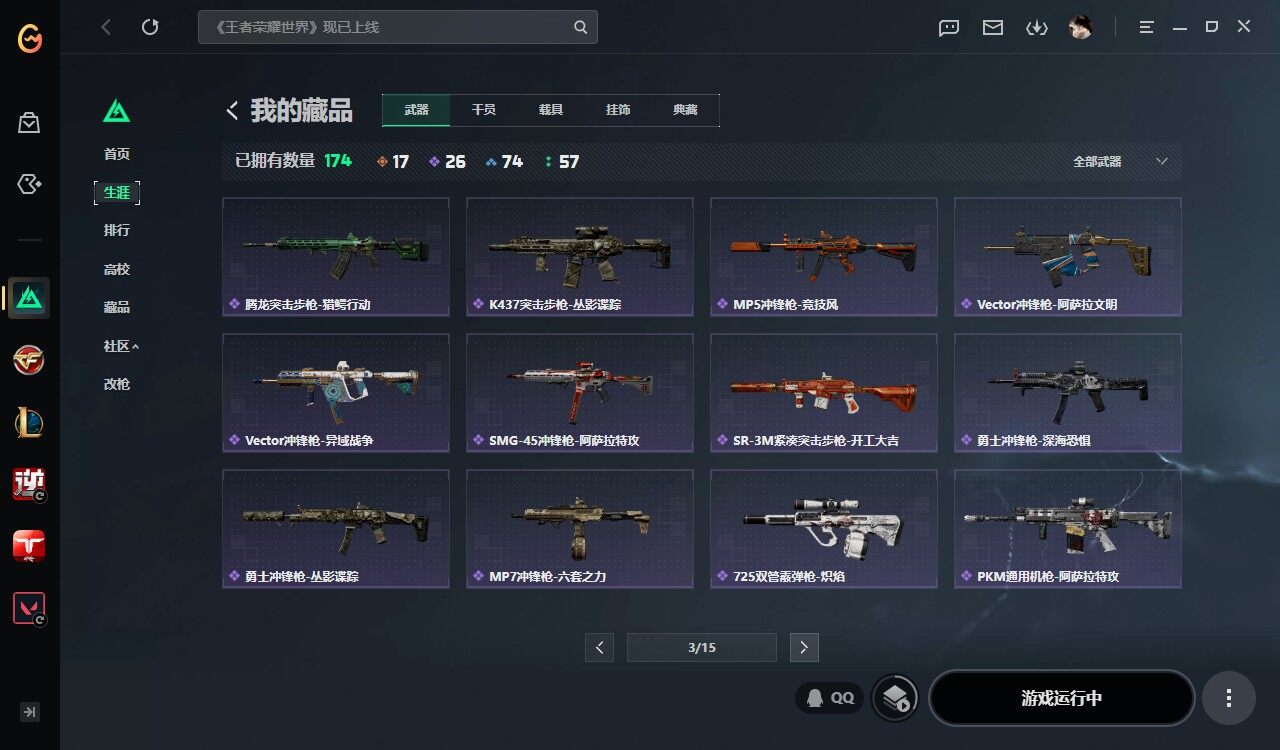
Task: Expand the 全部武器 filter dropdown
Action: 1120,161
